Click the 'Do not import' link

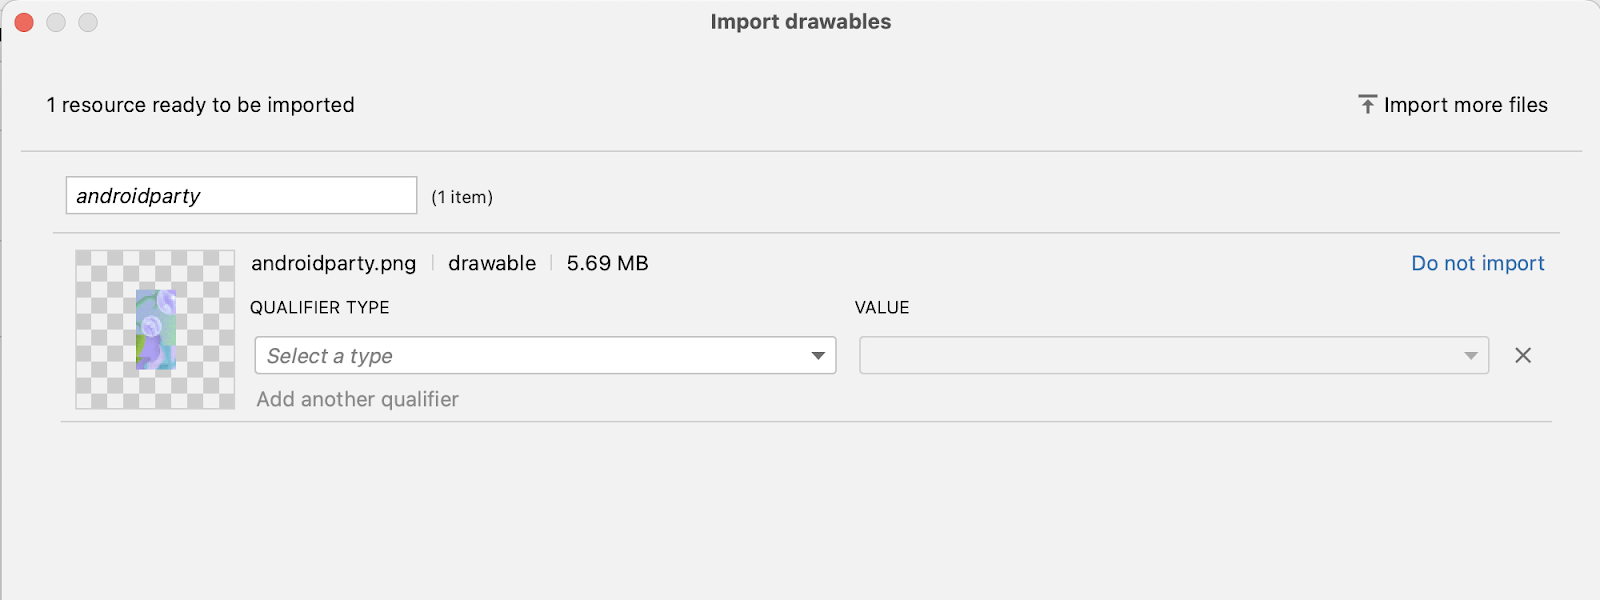[1477, 263]
